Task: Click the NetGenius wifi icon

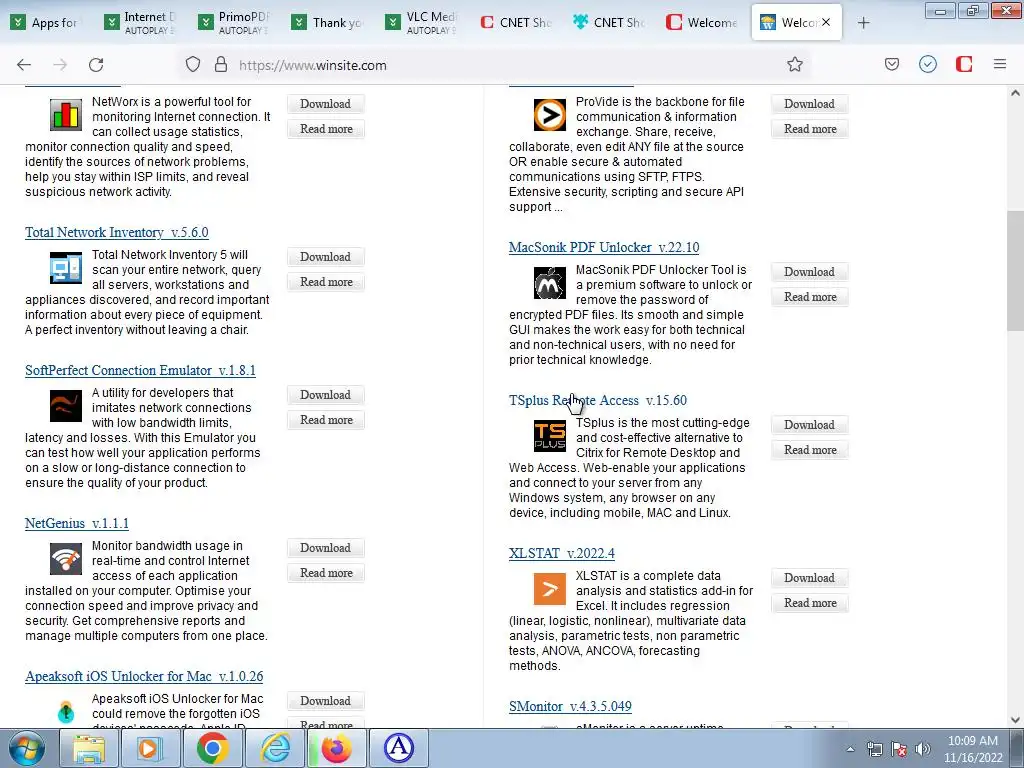Action: tap(66, 558)
